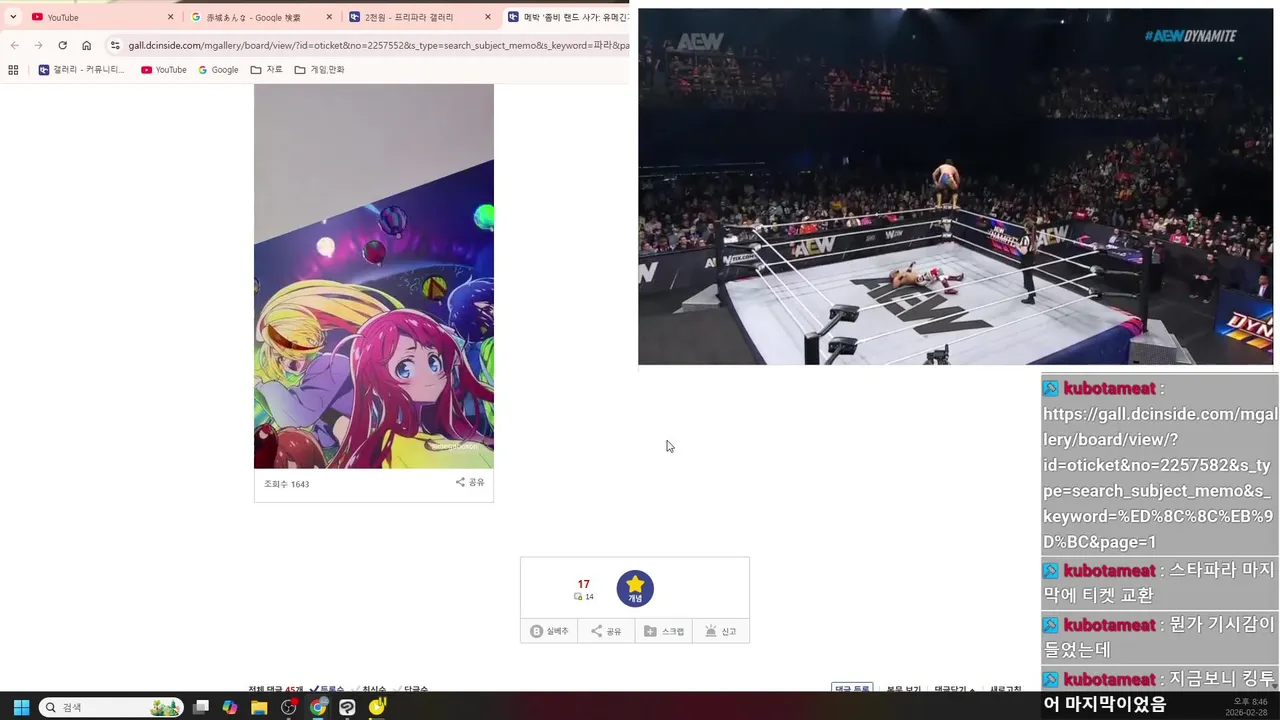Click the 스크랩 button
1280x720 pixels.
coord(664,631)
